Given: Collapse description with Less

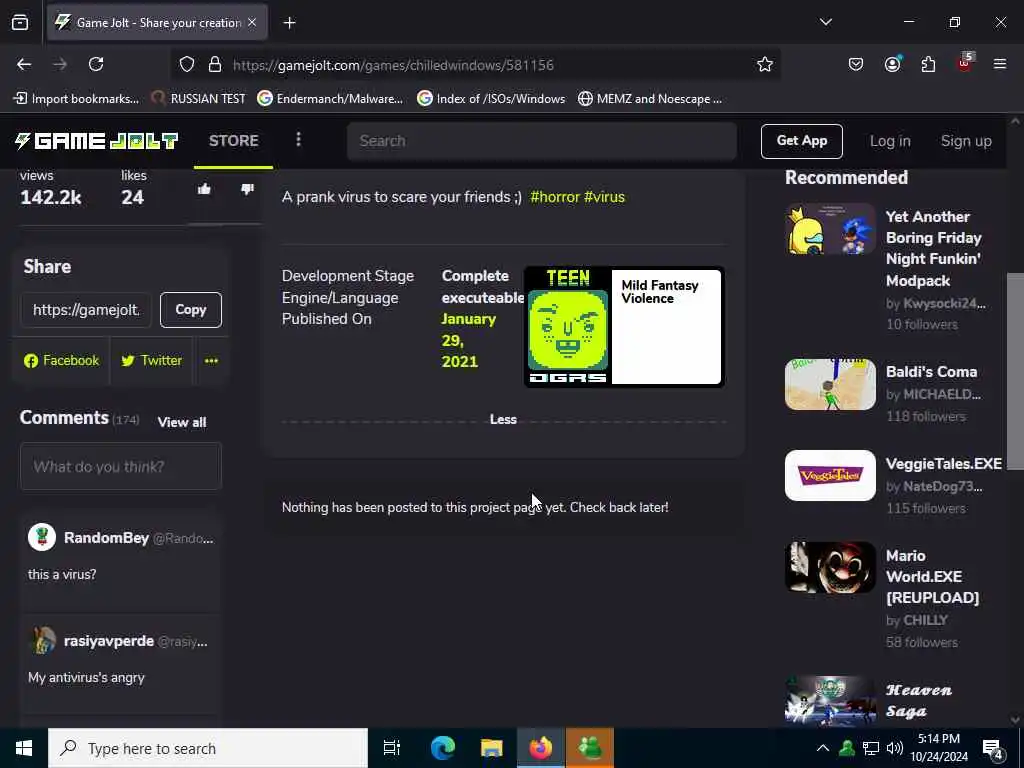Looking at the screenshot, I should 503,419.
